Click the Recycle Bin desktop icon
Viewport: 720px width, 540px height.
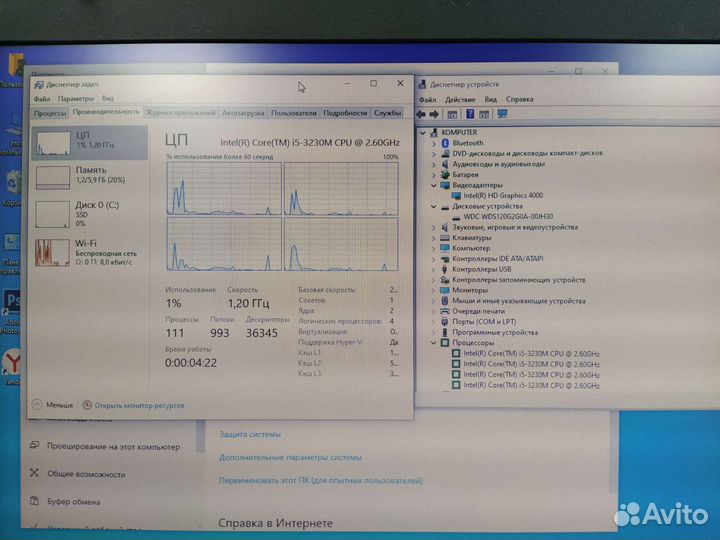(x=13, y=184)
